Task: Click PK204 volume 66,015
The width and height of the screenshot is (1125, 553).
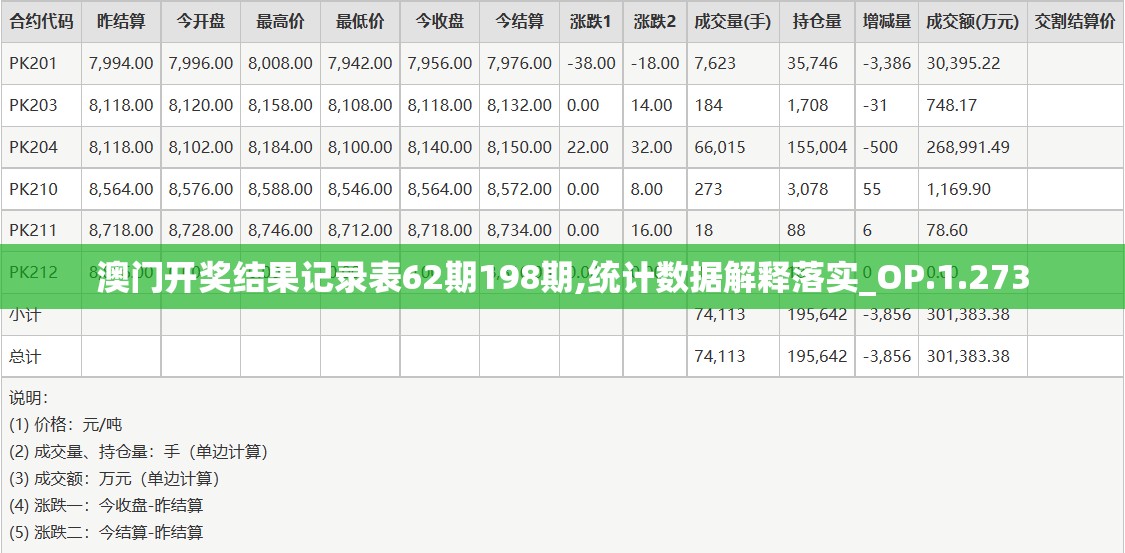Action: tap(720, 147)
